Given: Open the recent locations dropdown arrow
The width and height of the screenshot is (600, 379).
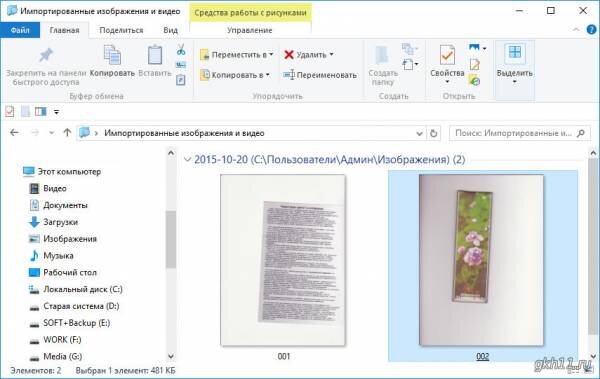Looking at the screenshot, I should [x=51, y=133].
